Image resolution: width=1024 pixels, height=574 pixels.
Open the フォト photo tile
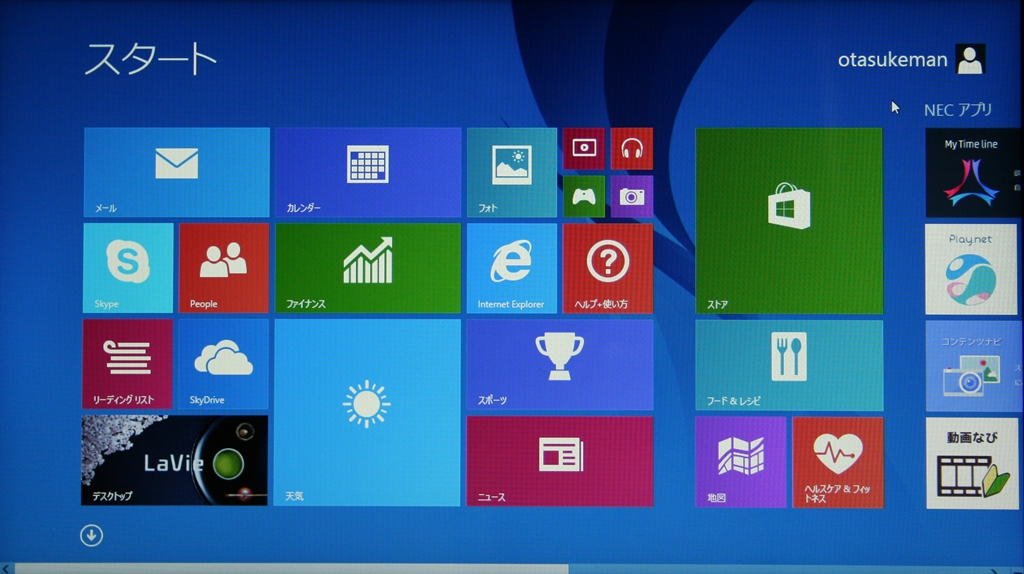512,172
